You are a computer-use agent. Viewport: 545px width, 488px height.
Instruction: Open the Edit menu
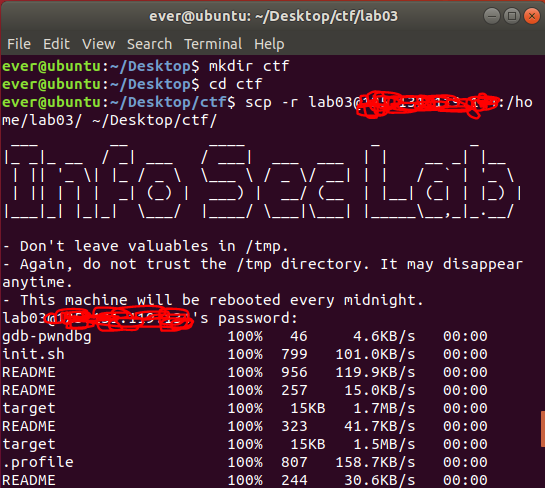pos(56,44)
